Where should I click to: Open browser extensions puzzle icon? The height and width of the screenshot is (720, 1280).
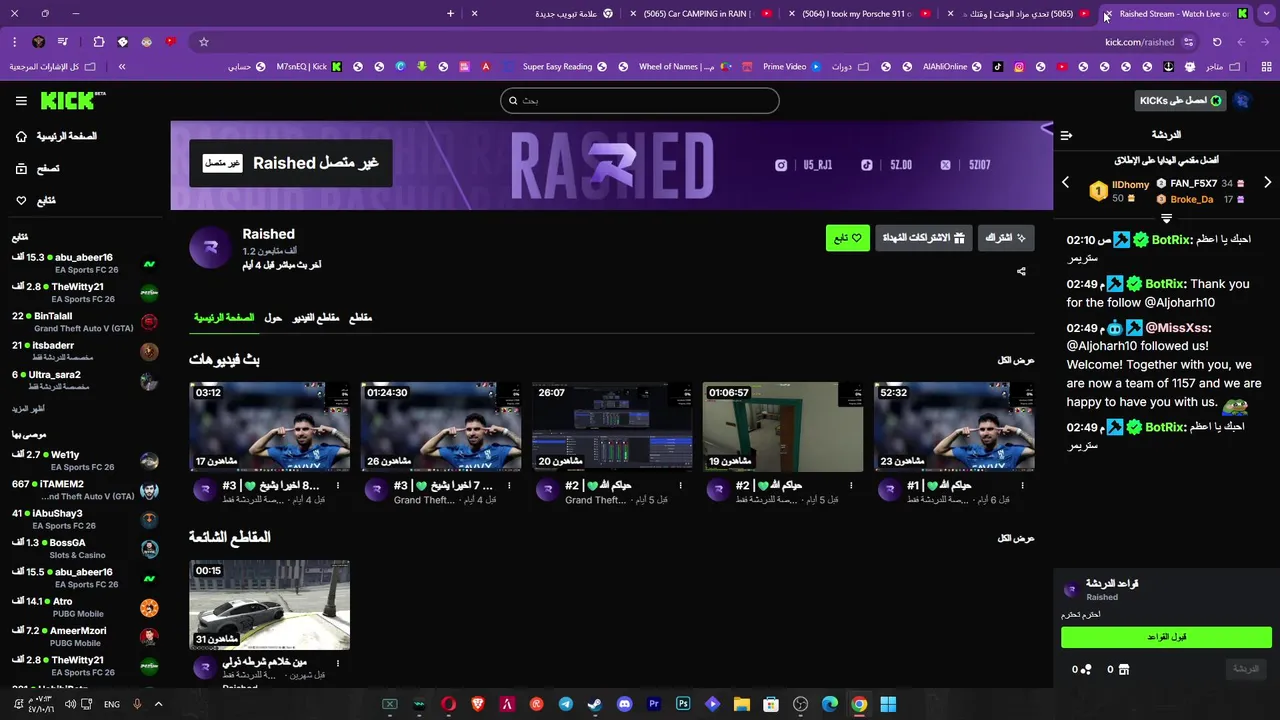point(98,42)
